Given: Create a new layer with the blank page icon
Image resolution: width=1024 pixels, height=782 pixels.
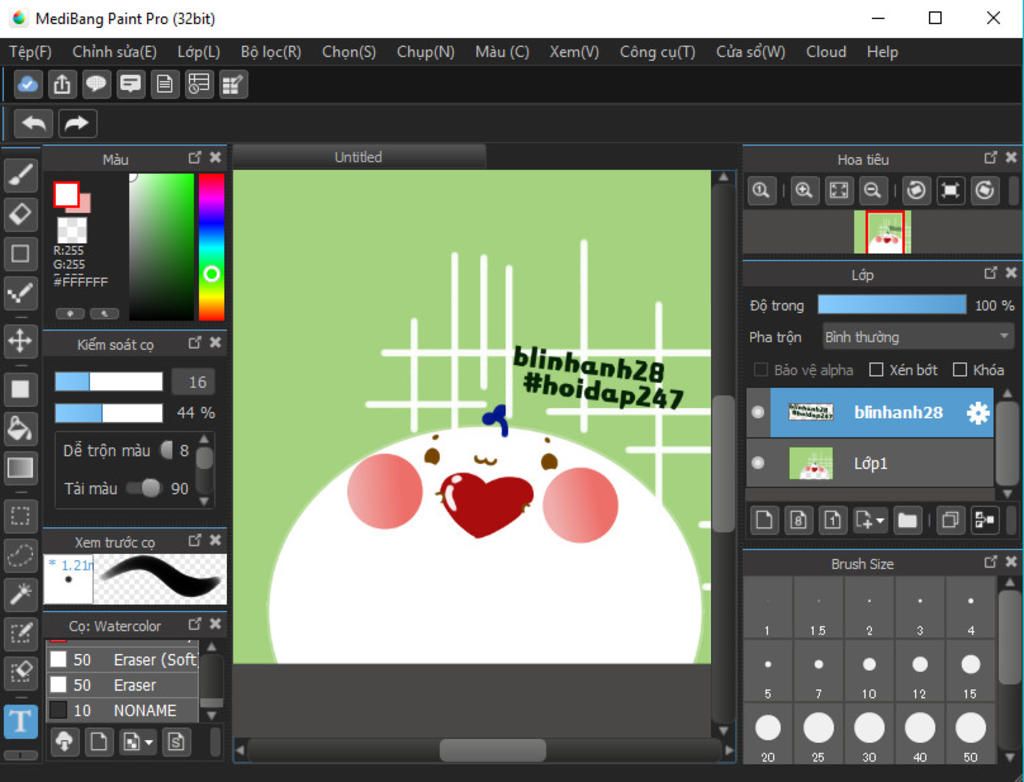Looking at the screenshot, I should coord(764,520).
